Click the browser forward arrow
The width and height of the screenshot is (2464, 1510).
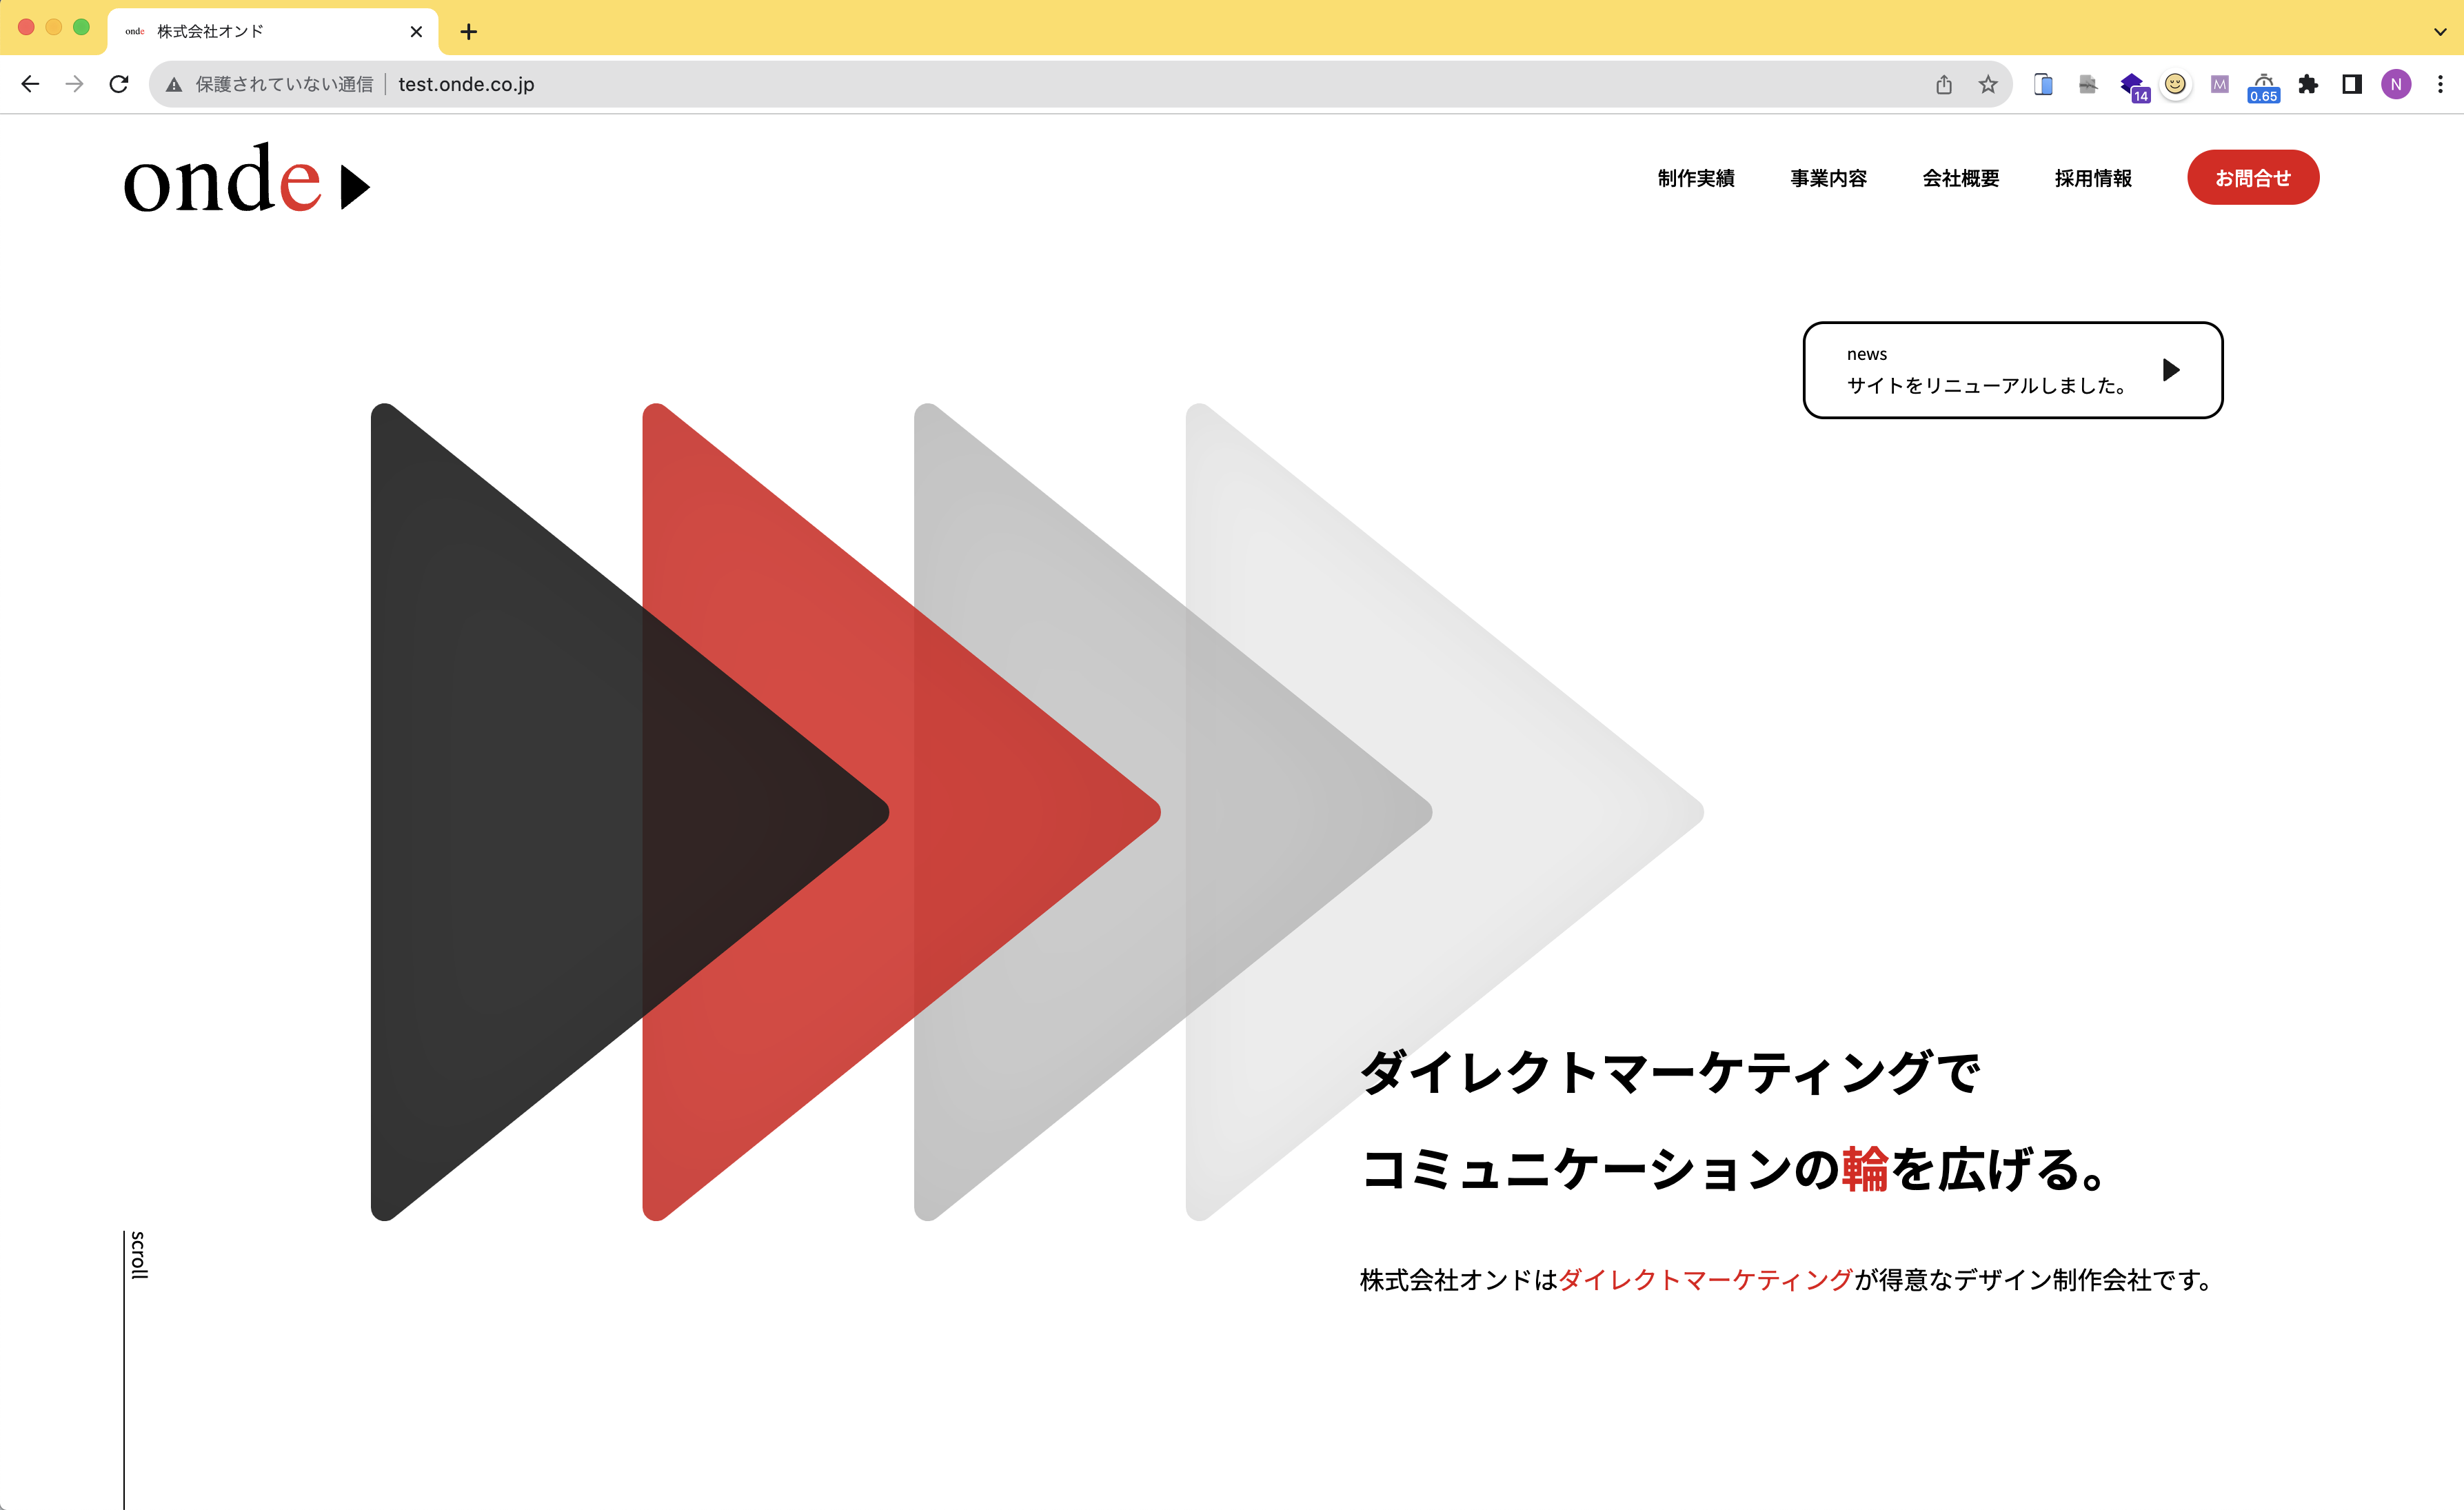[74, 84]
